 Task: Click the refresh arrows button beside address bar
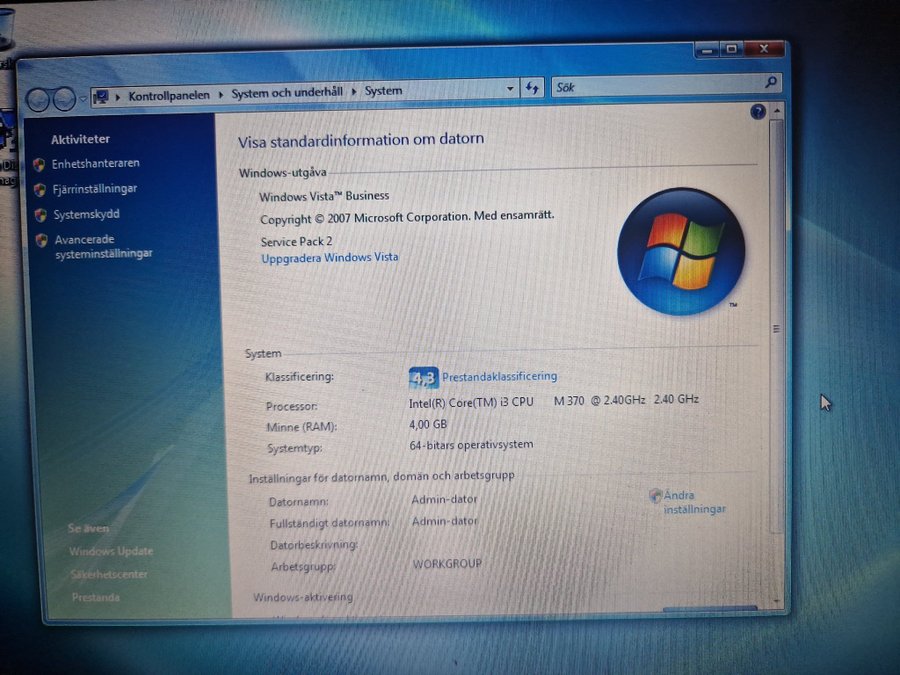(532, 88)
